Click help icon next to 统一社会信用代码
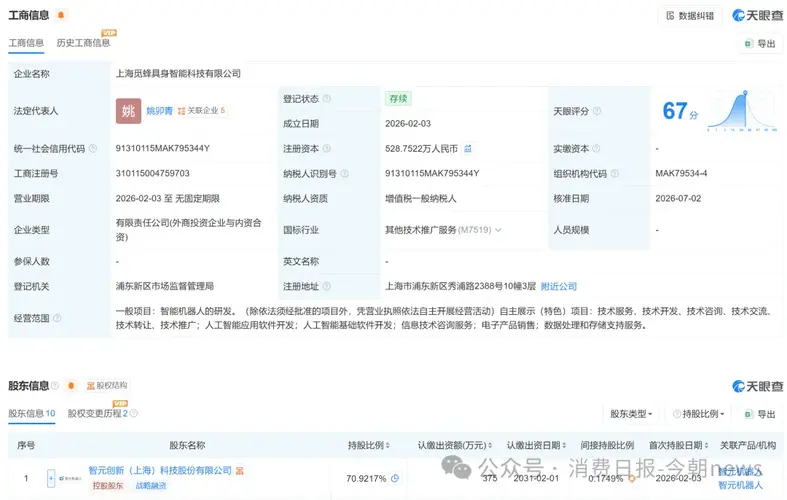This screenshot has height=500, width=787. point(93,149)
